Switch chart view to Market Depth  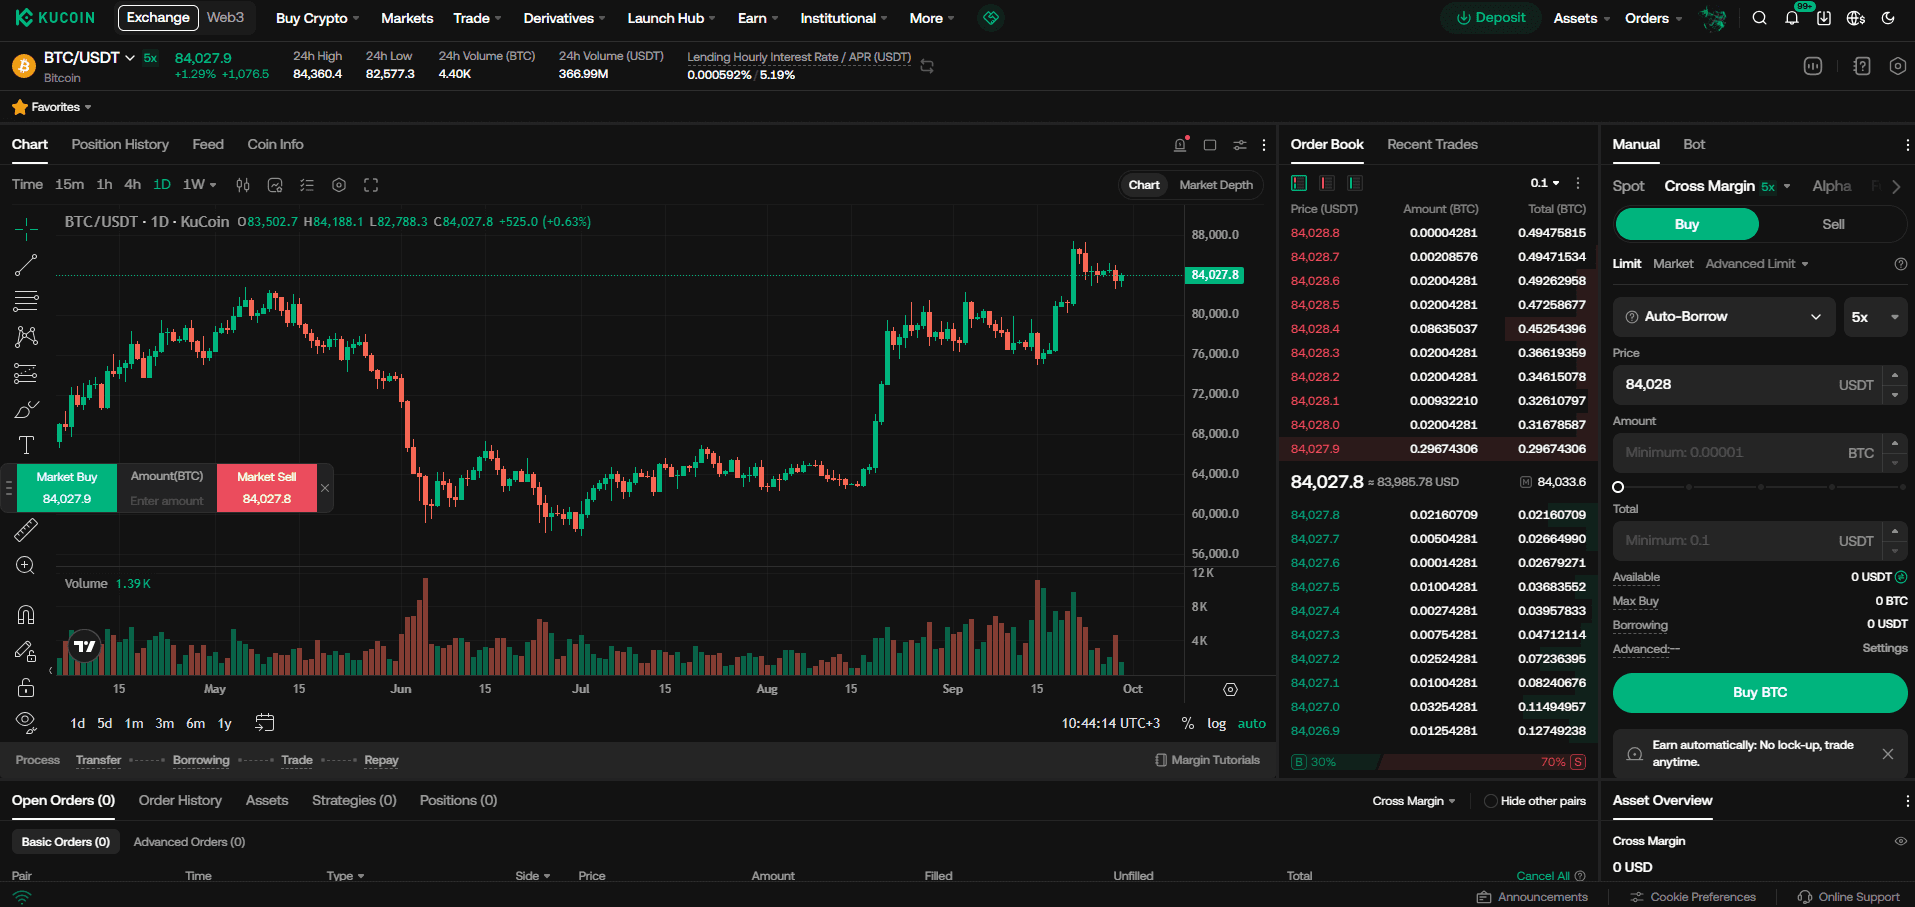(x=1216, y=185)
